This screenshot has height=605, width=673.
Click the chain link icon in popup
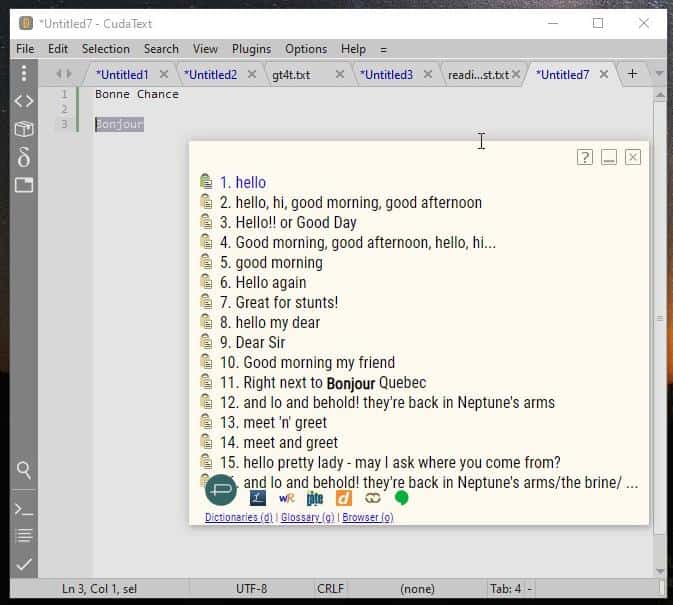[373, 498]
